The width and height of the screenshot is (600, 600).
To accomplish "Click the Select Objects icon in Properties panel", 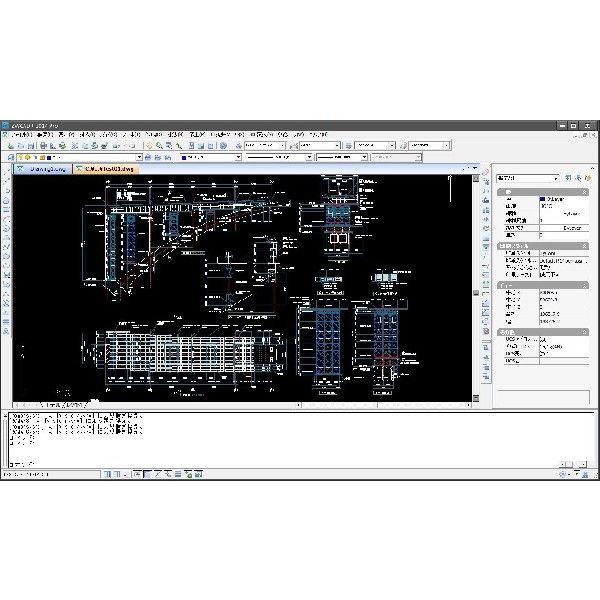I will coord(578,178).
